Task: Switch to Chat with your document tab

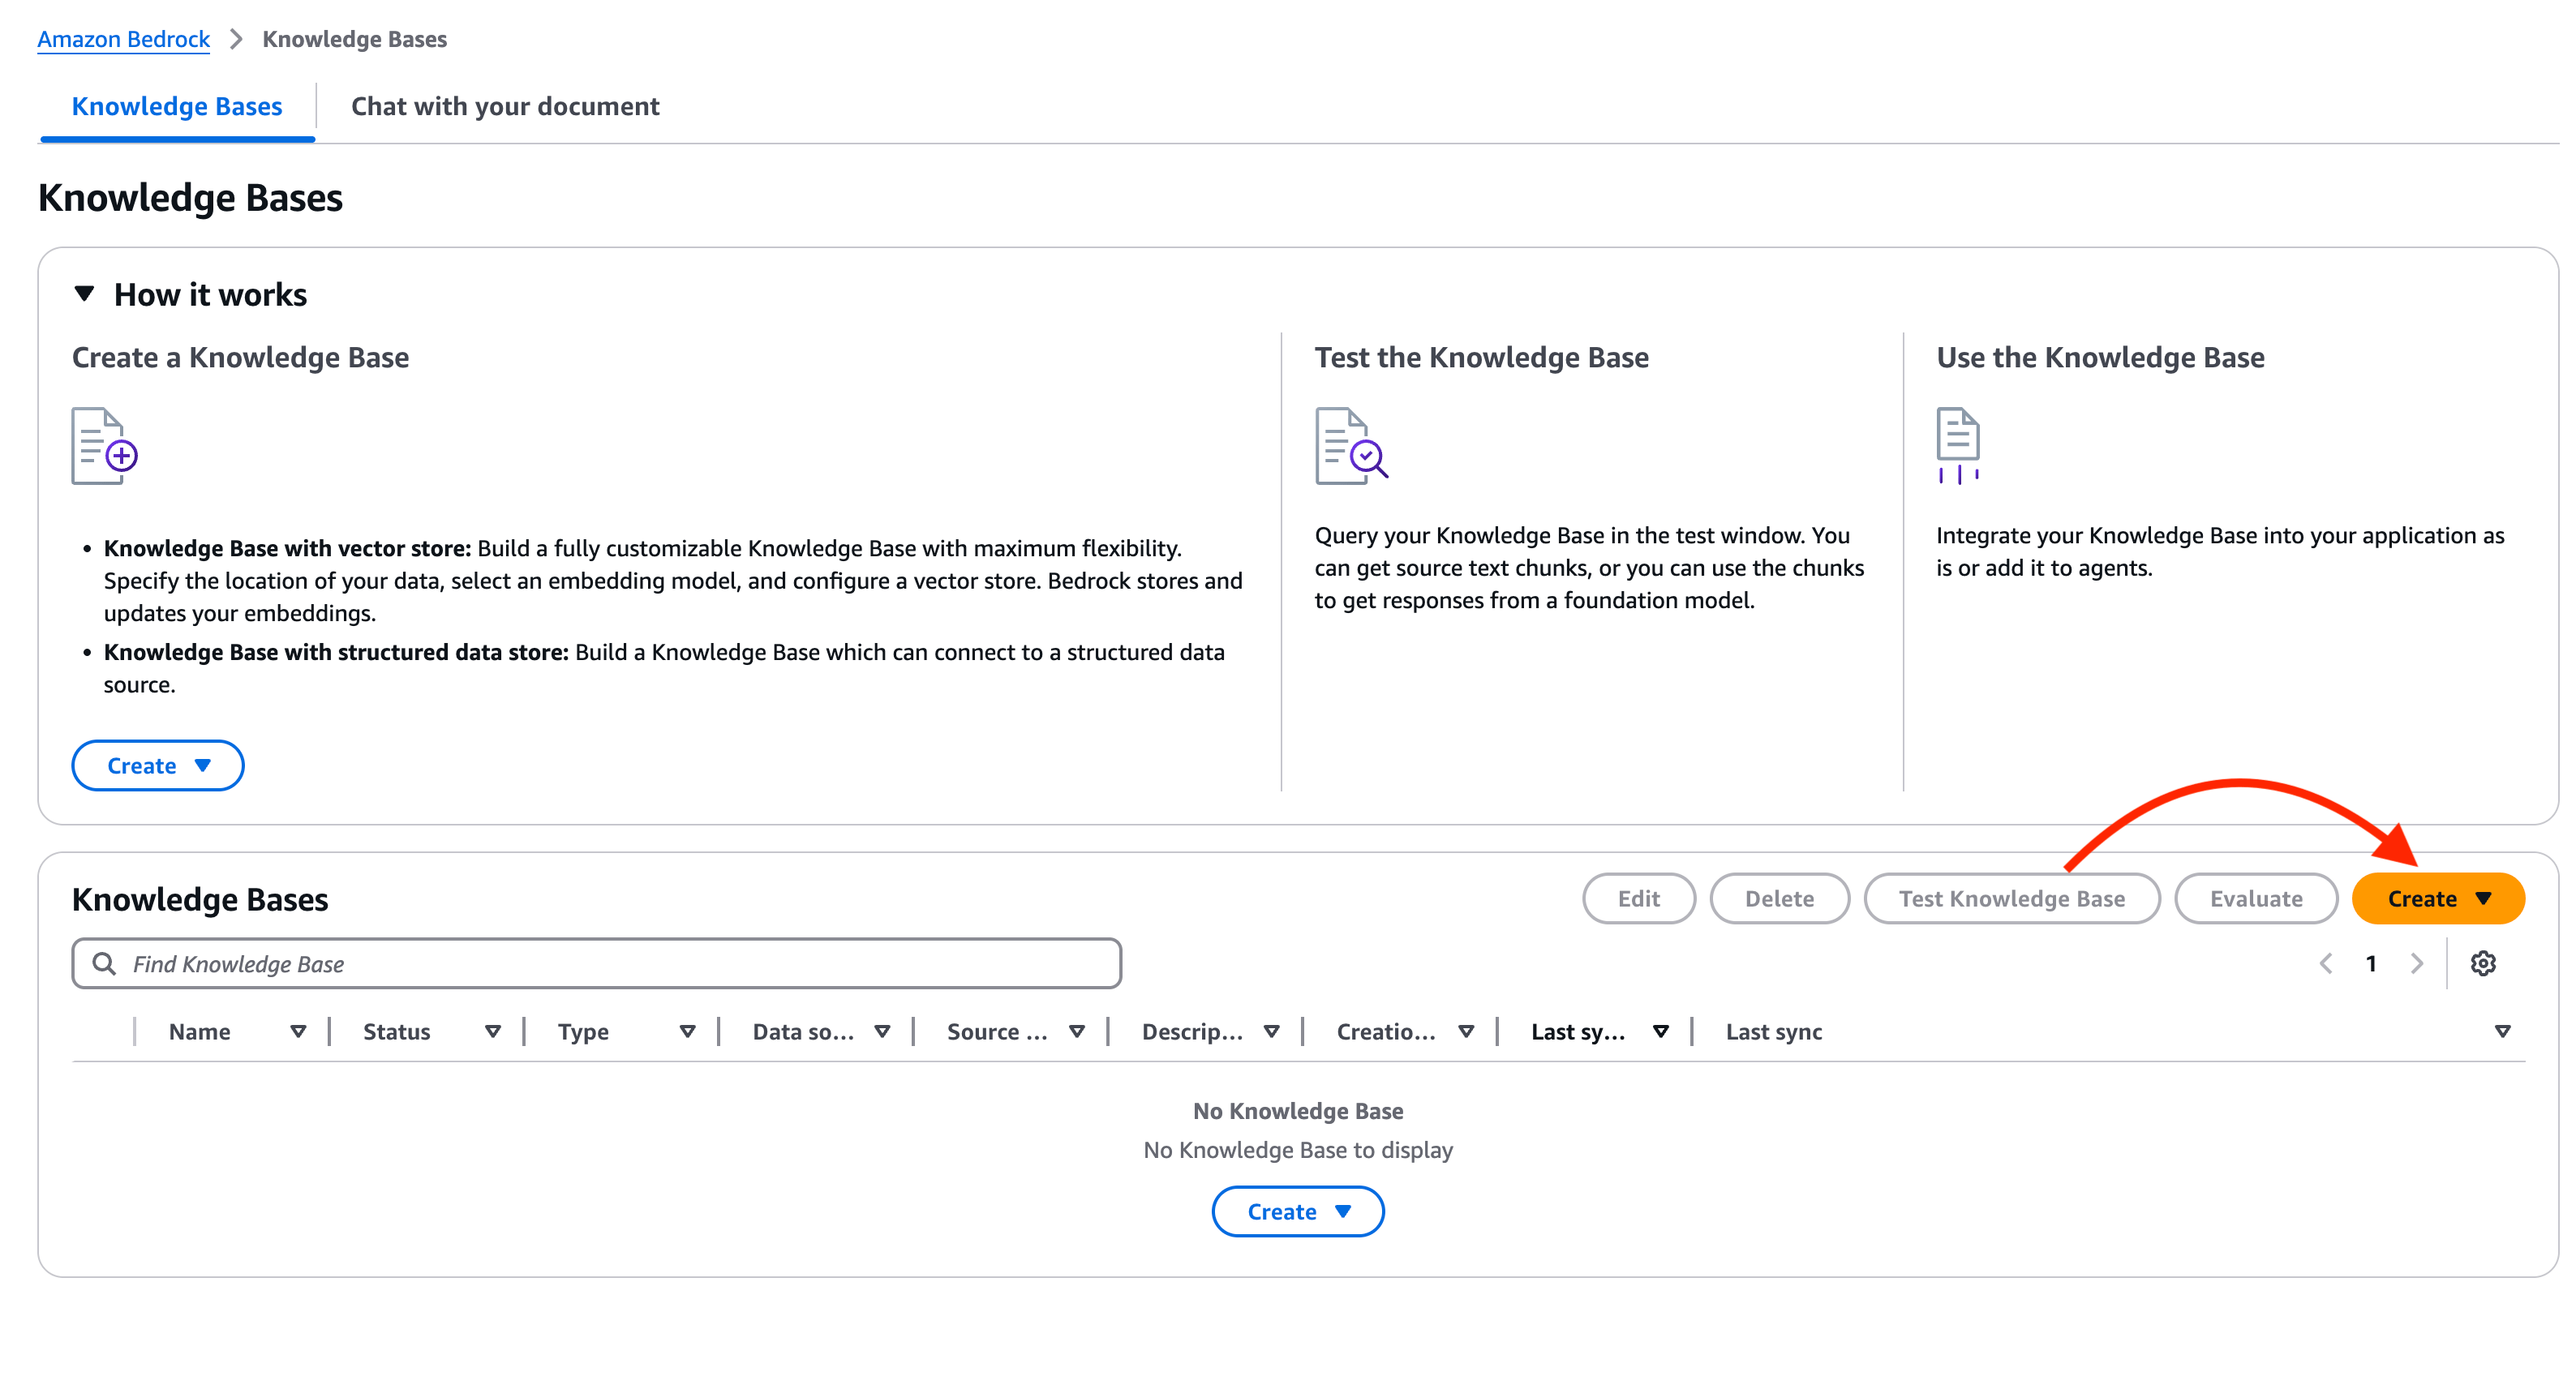Action: (x=505, y=106)
